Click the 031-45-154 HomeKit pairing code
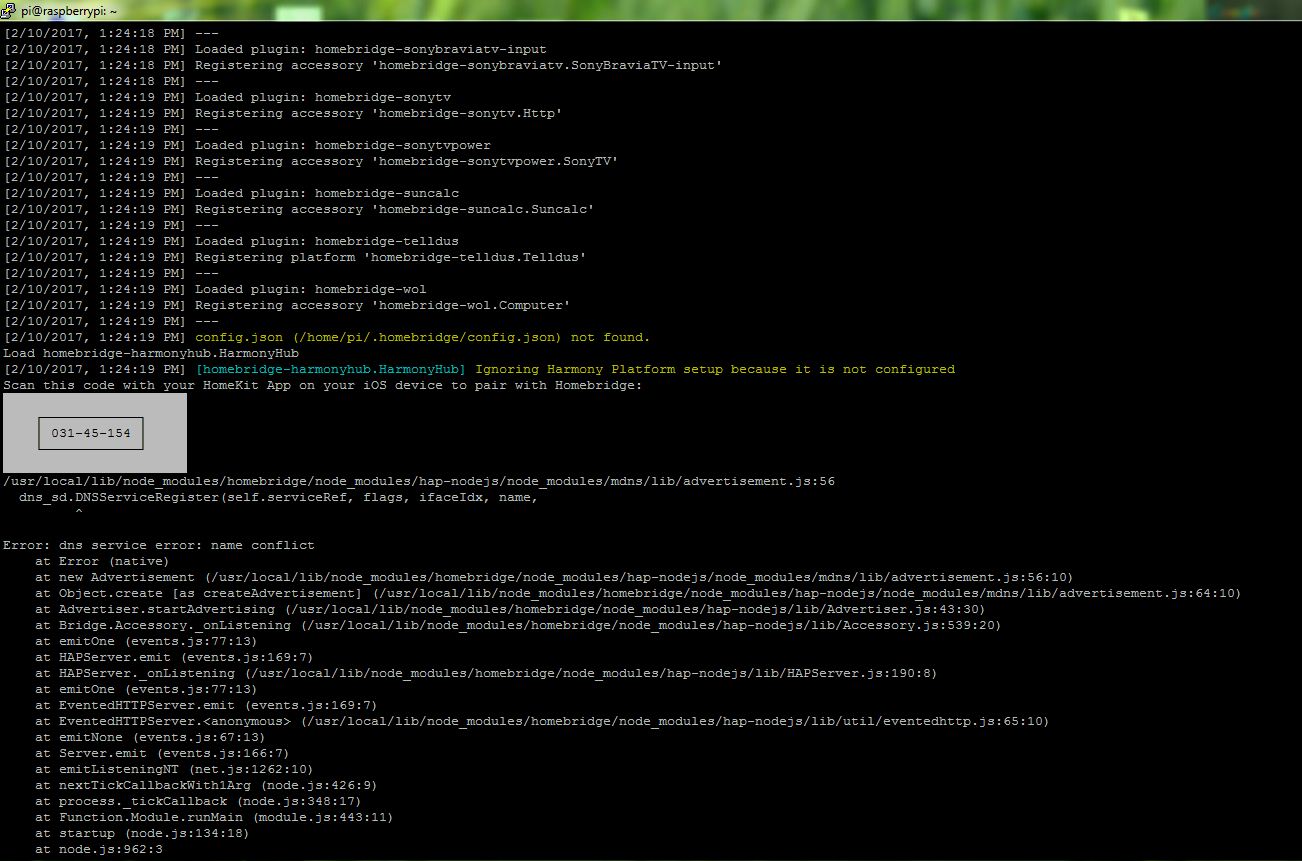Viewport: 1302px width, 861px height. tap(91, 434)
